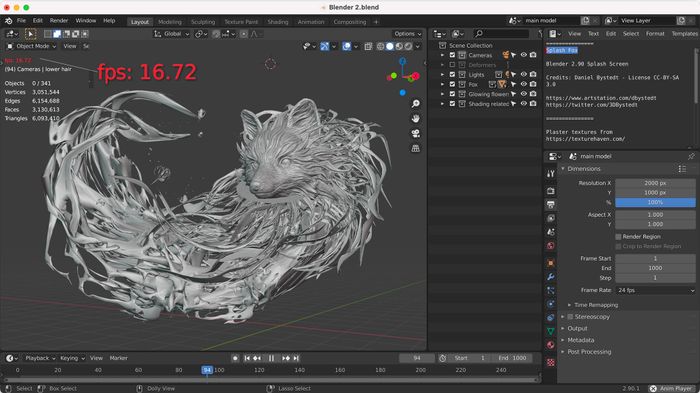Click the pan view hand icon
The width and height of the screenshot is (700, 393).
coord(416,118)
